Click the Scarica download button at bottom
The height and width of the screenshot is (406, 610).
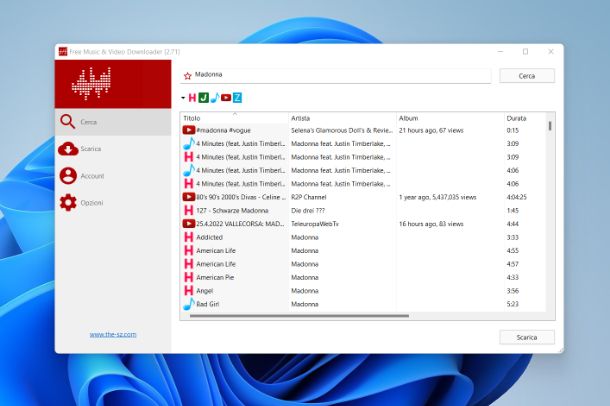527,337
